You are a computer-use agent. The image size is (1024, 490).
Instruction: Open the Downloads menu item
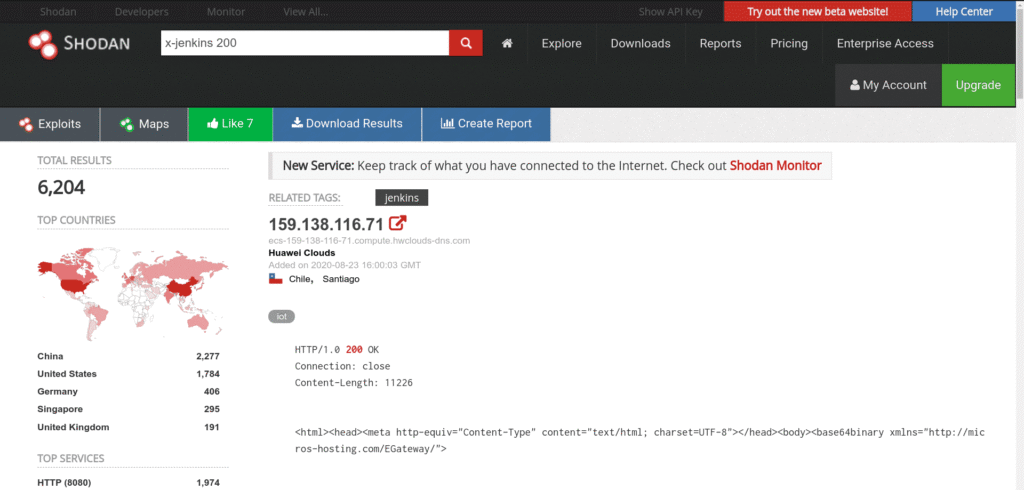click(641, 44)
